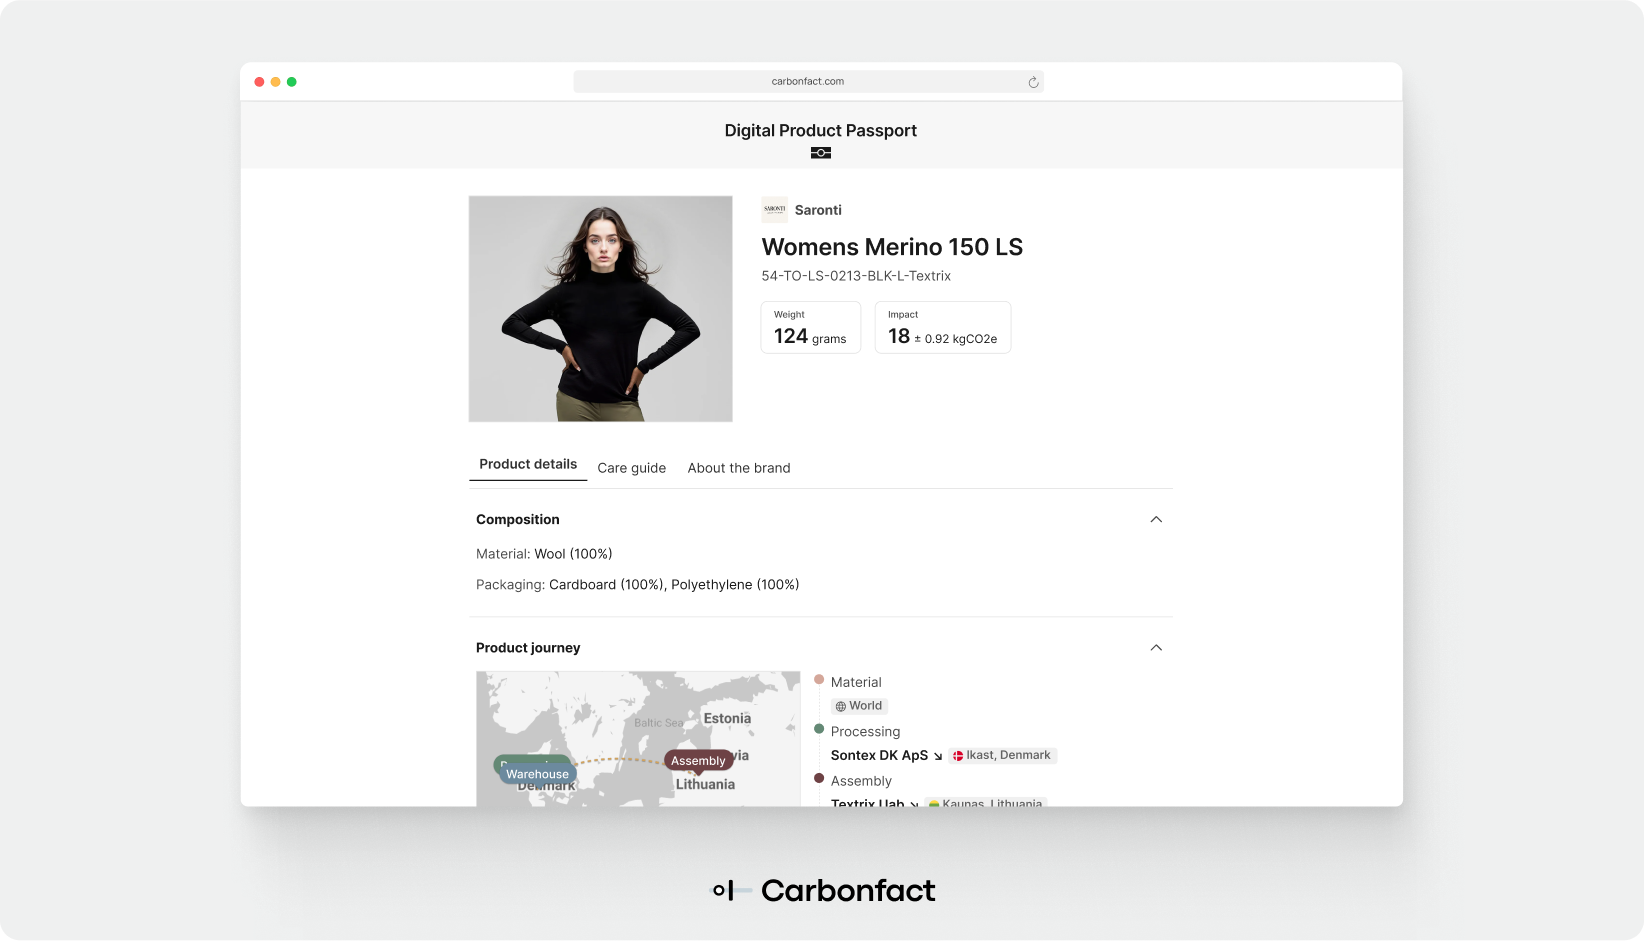Click the Impact 18 kgCO2e card
Image resolution: width=1644 pixels, height=941 pixels.
pos(943,327)
